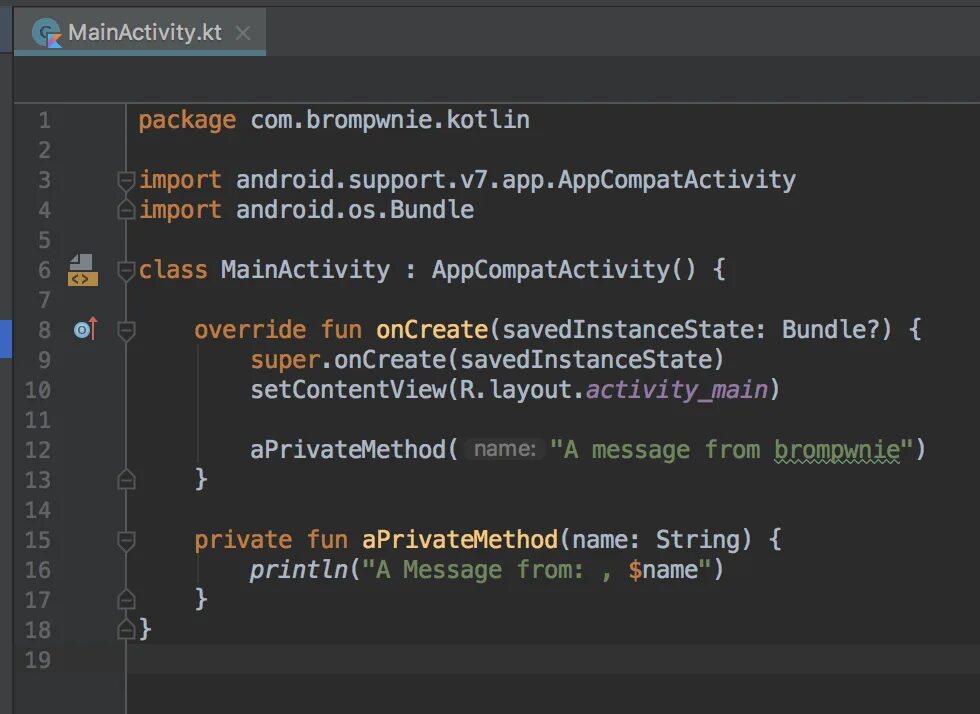The image size is (980, 714).
Task: Click the 'activity_main' layout reference
Action: [676, 390]
